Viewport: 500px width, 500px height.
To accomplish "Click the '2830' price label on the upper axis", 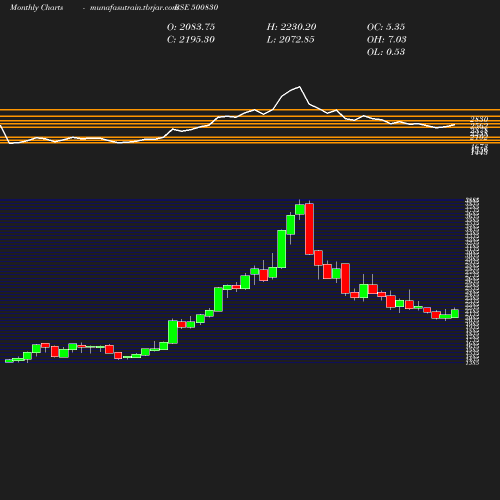I will tap(479, 119).
